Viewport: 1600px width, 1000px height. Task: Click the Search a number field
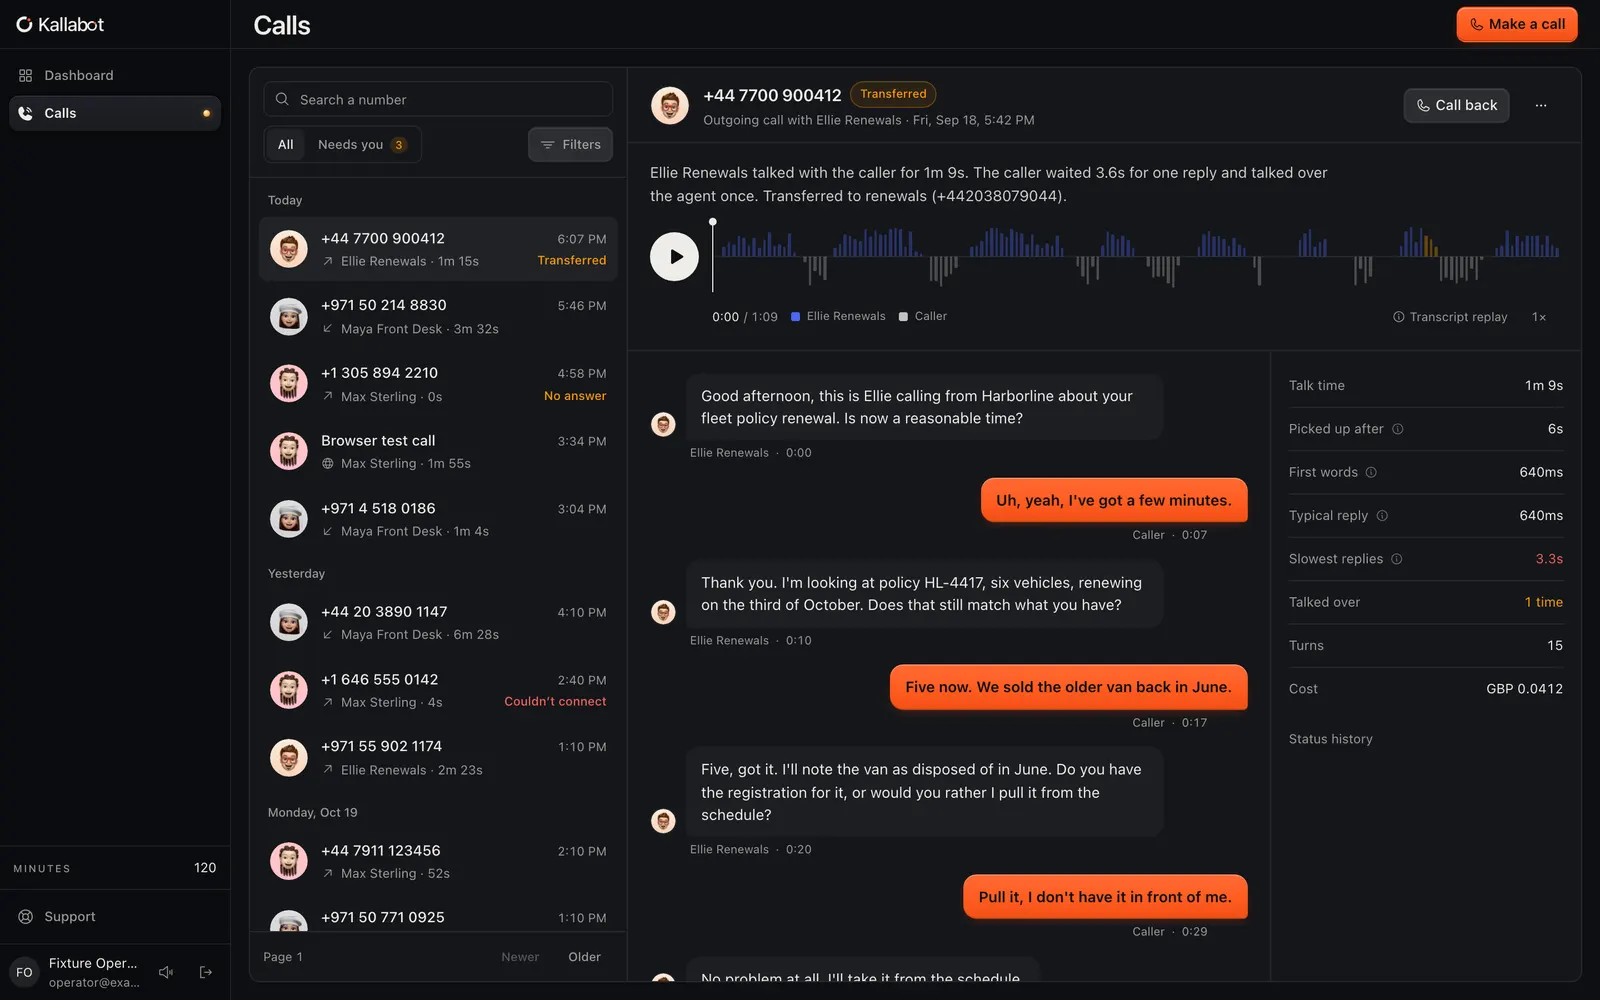click(x=438, y=99)
